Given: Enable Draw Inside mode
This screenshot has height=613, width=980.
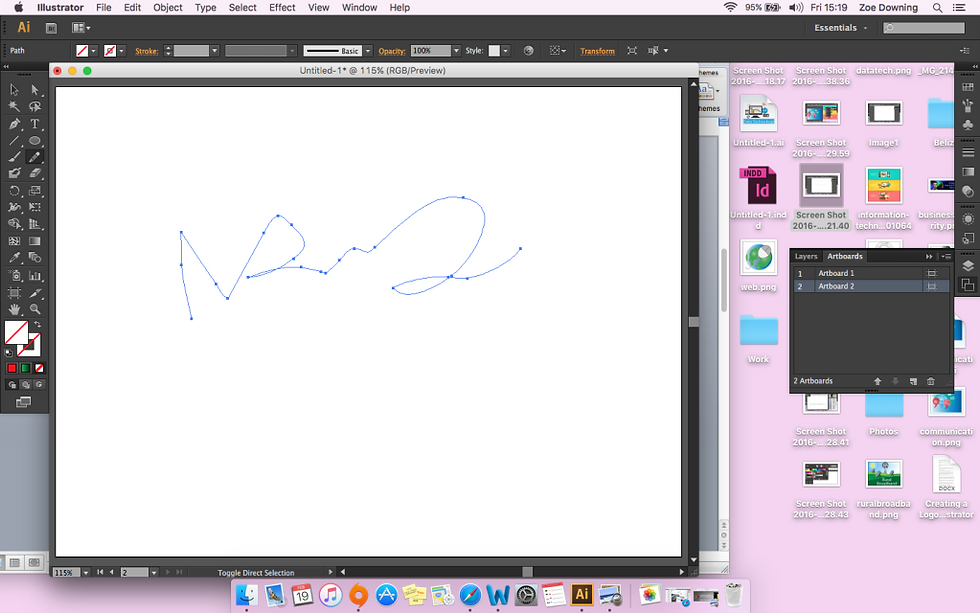Looking at the screenshot, I should pyautogui.click(x=39, y=385).
